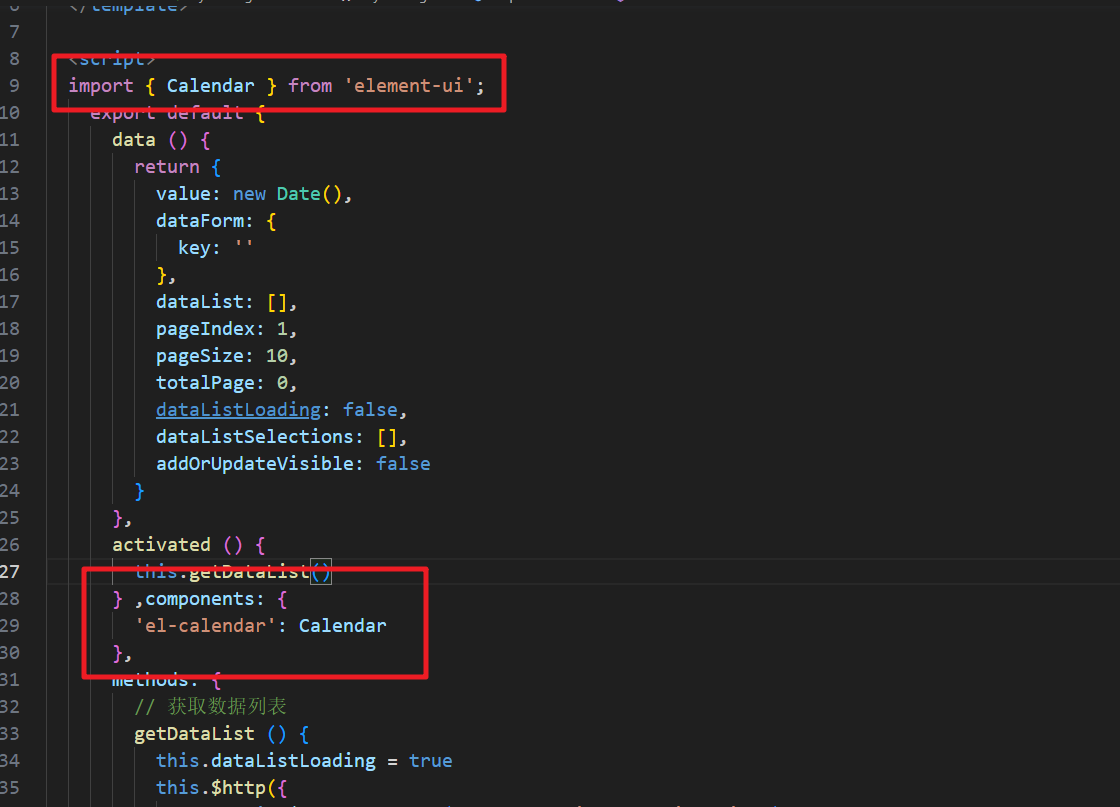Image resolution: width=1120 pixels, height=807 pixels.
Task: Click the return keyword on line 12
Action: coord(167,166)
